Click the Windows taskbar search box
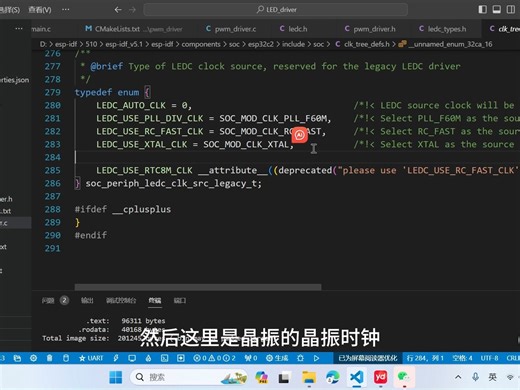The height and width of the screenshot is (390, 520). click(x=189, y=377)
